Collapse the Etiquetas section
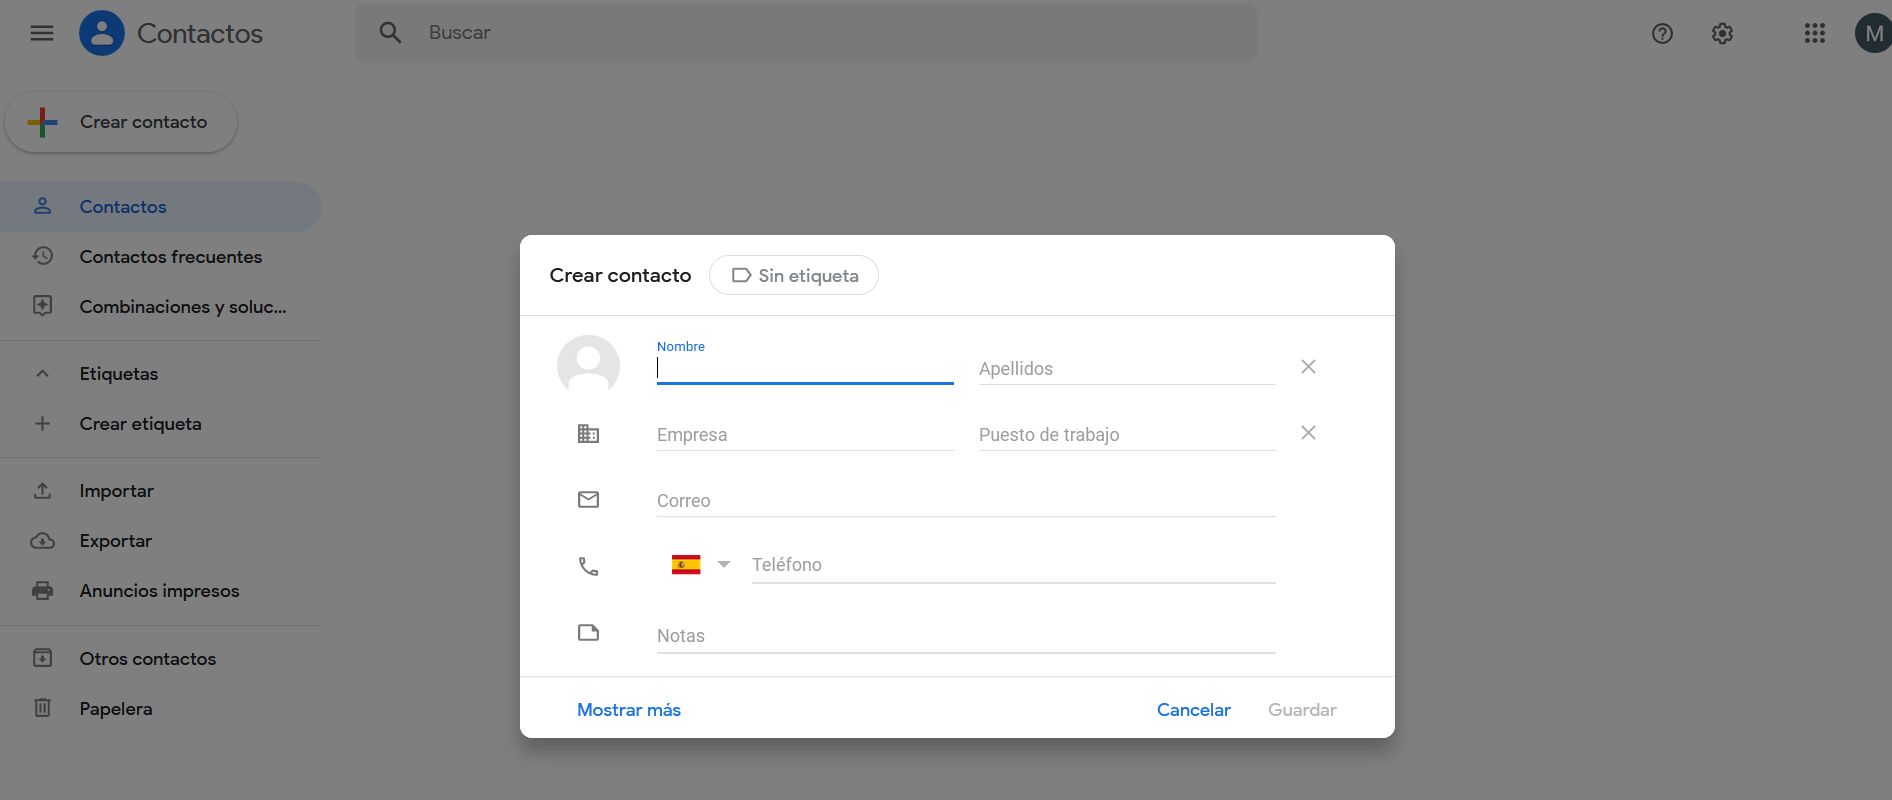 [x=42, y=374]
